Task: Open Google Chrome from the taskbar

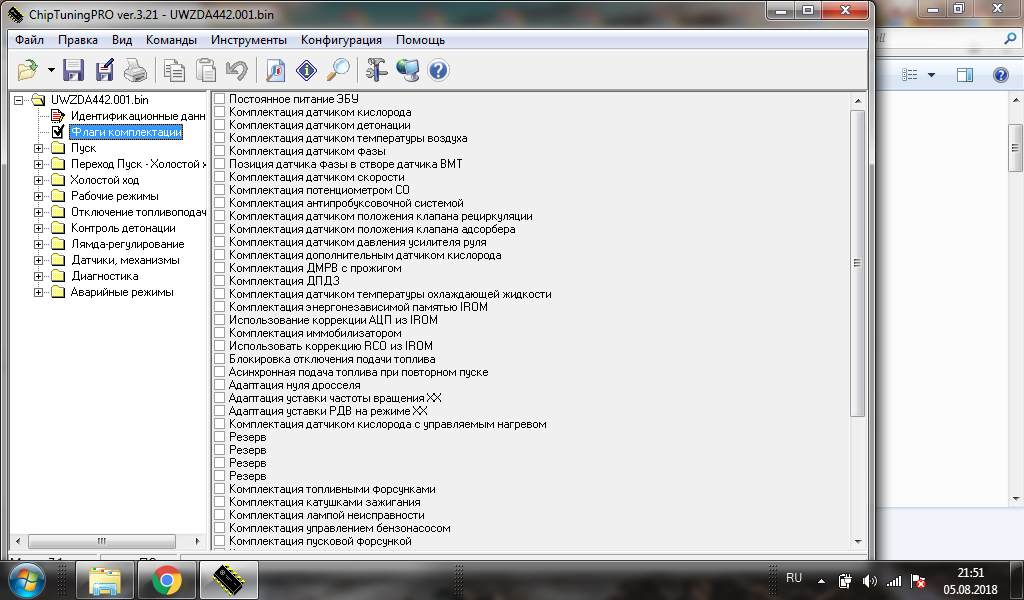Action: point(167,579)
